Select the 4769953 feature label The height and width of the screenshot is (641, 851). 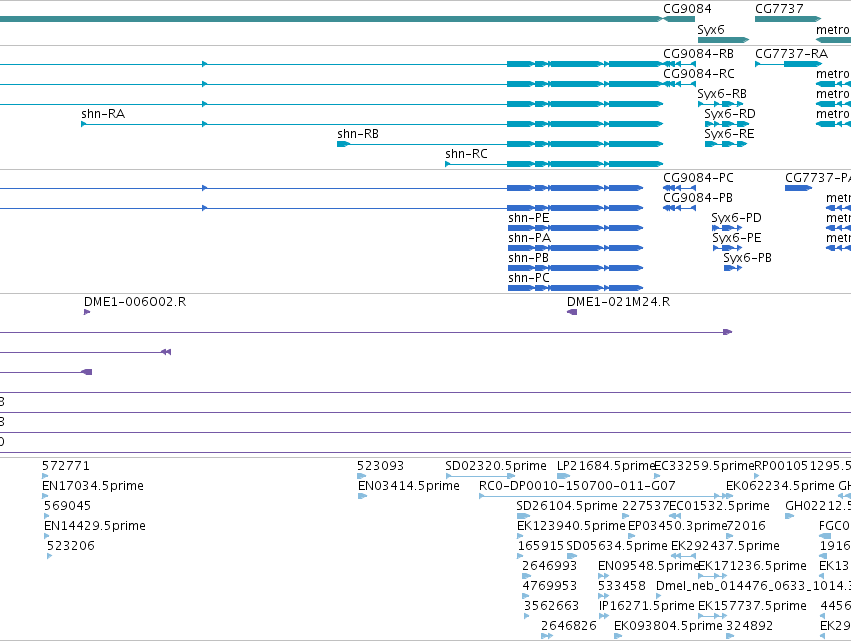(549, 586)
